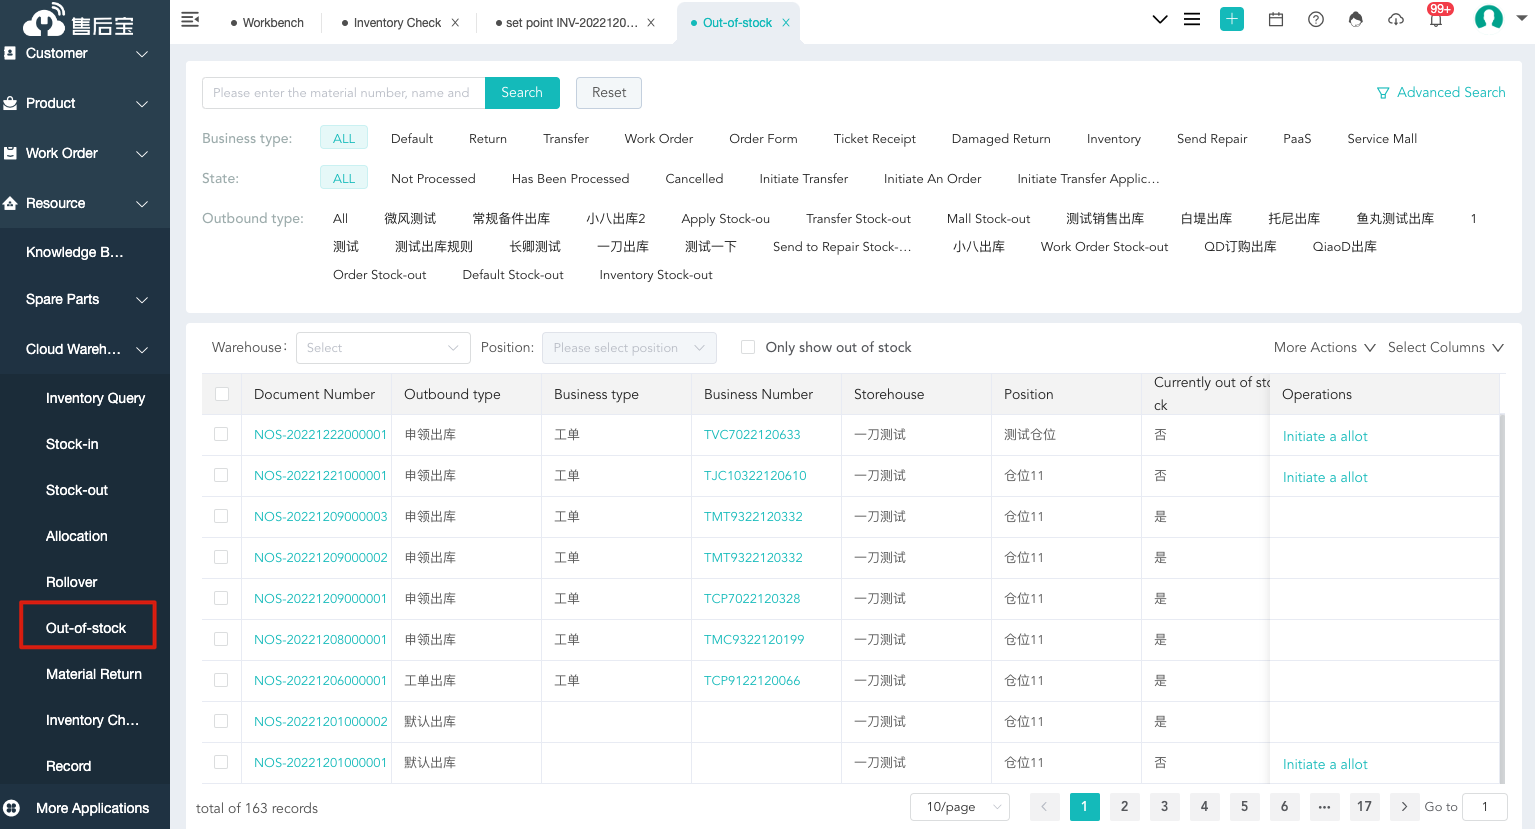Screen dimensions: 1535x829
Task: Open the calendar icon in the top bar
Action: coord(1276,19)
